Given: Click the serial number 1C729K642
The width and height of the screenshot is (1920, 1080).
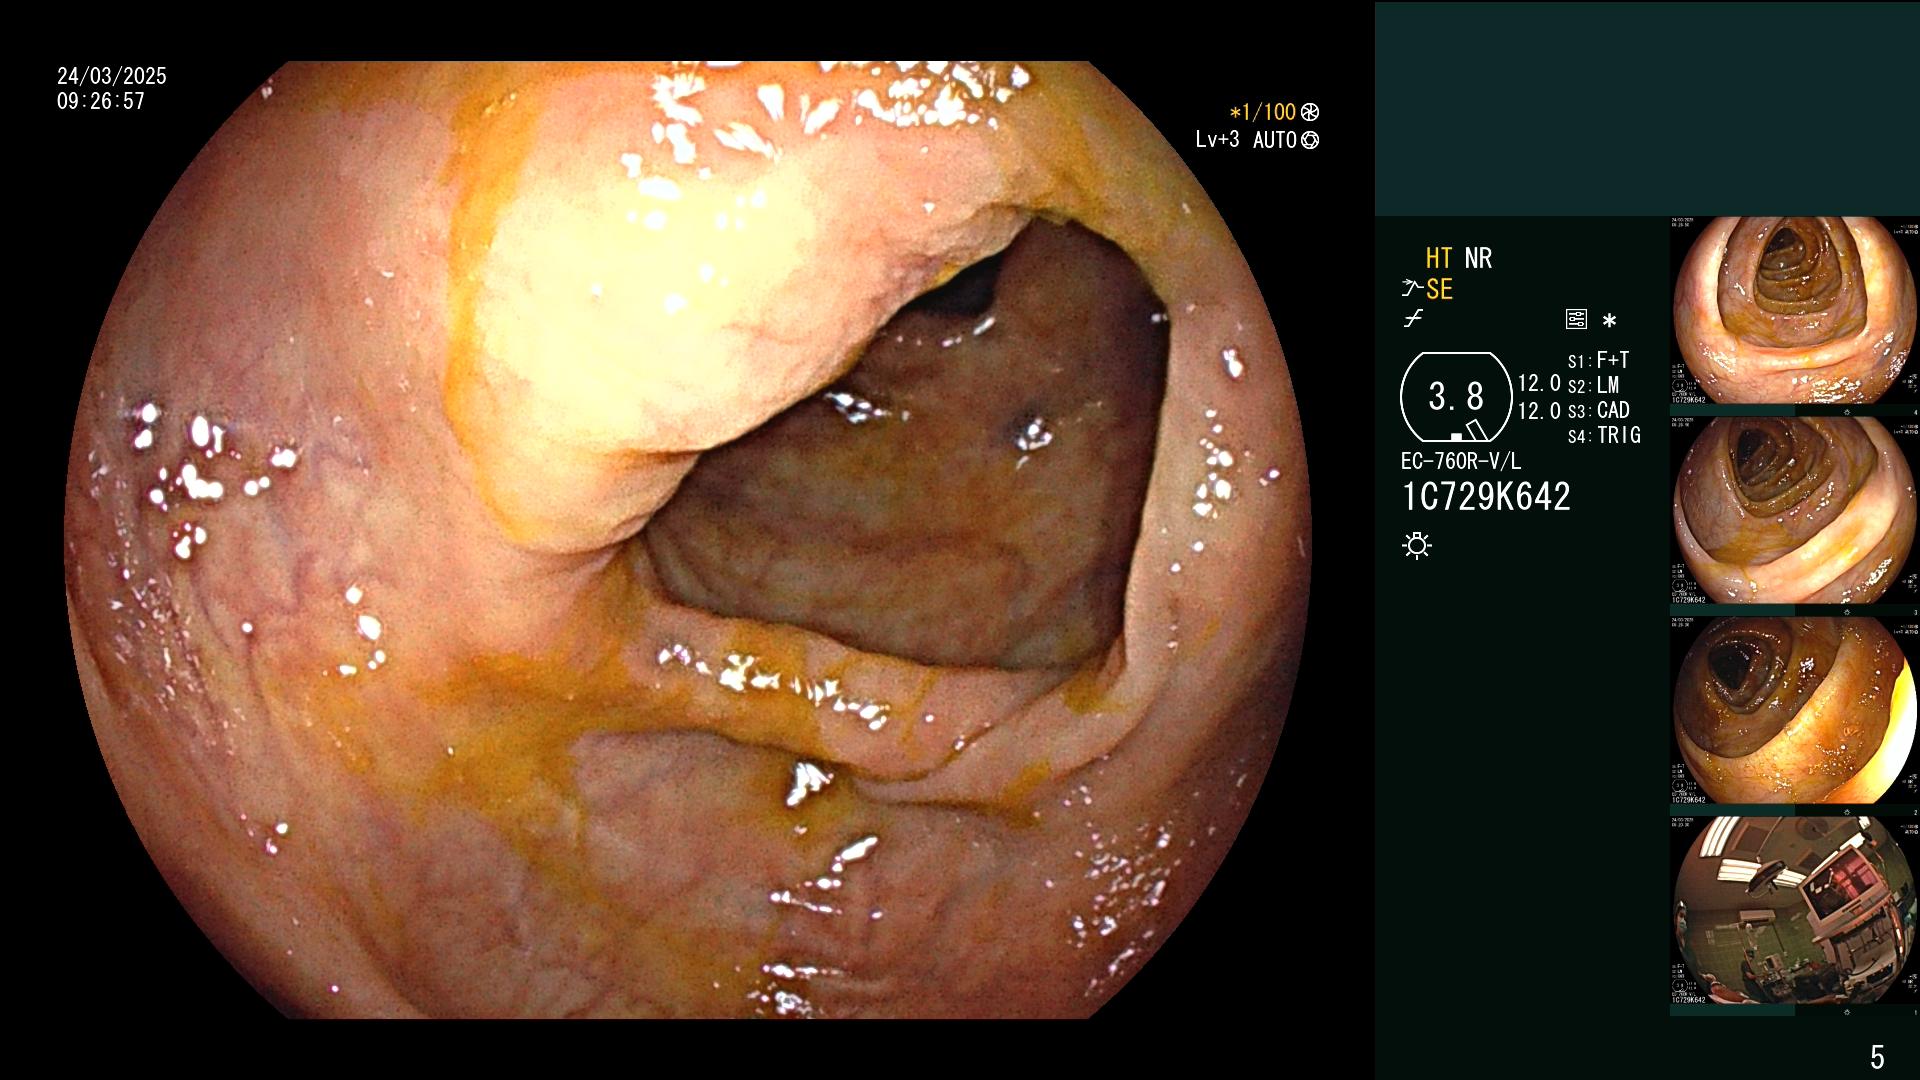Looking at the screenshot, I should coord(1486,496).
